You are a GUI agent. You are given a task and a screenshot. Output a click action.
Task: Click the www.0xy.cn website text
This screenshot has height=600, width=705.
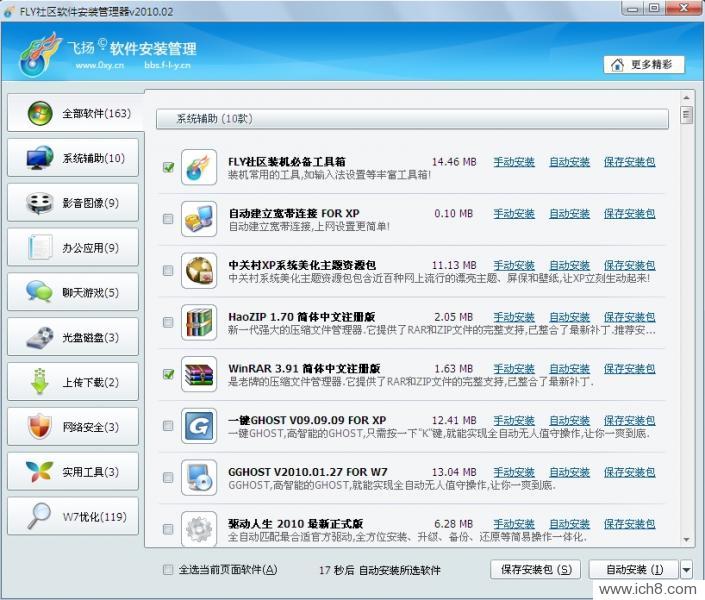click(100, 65)
